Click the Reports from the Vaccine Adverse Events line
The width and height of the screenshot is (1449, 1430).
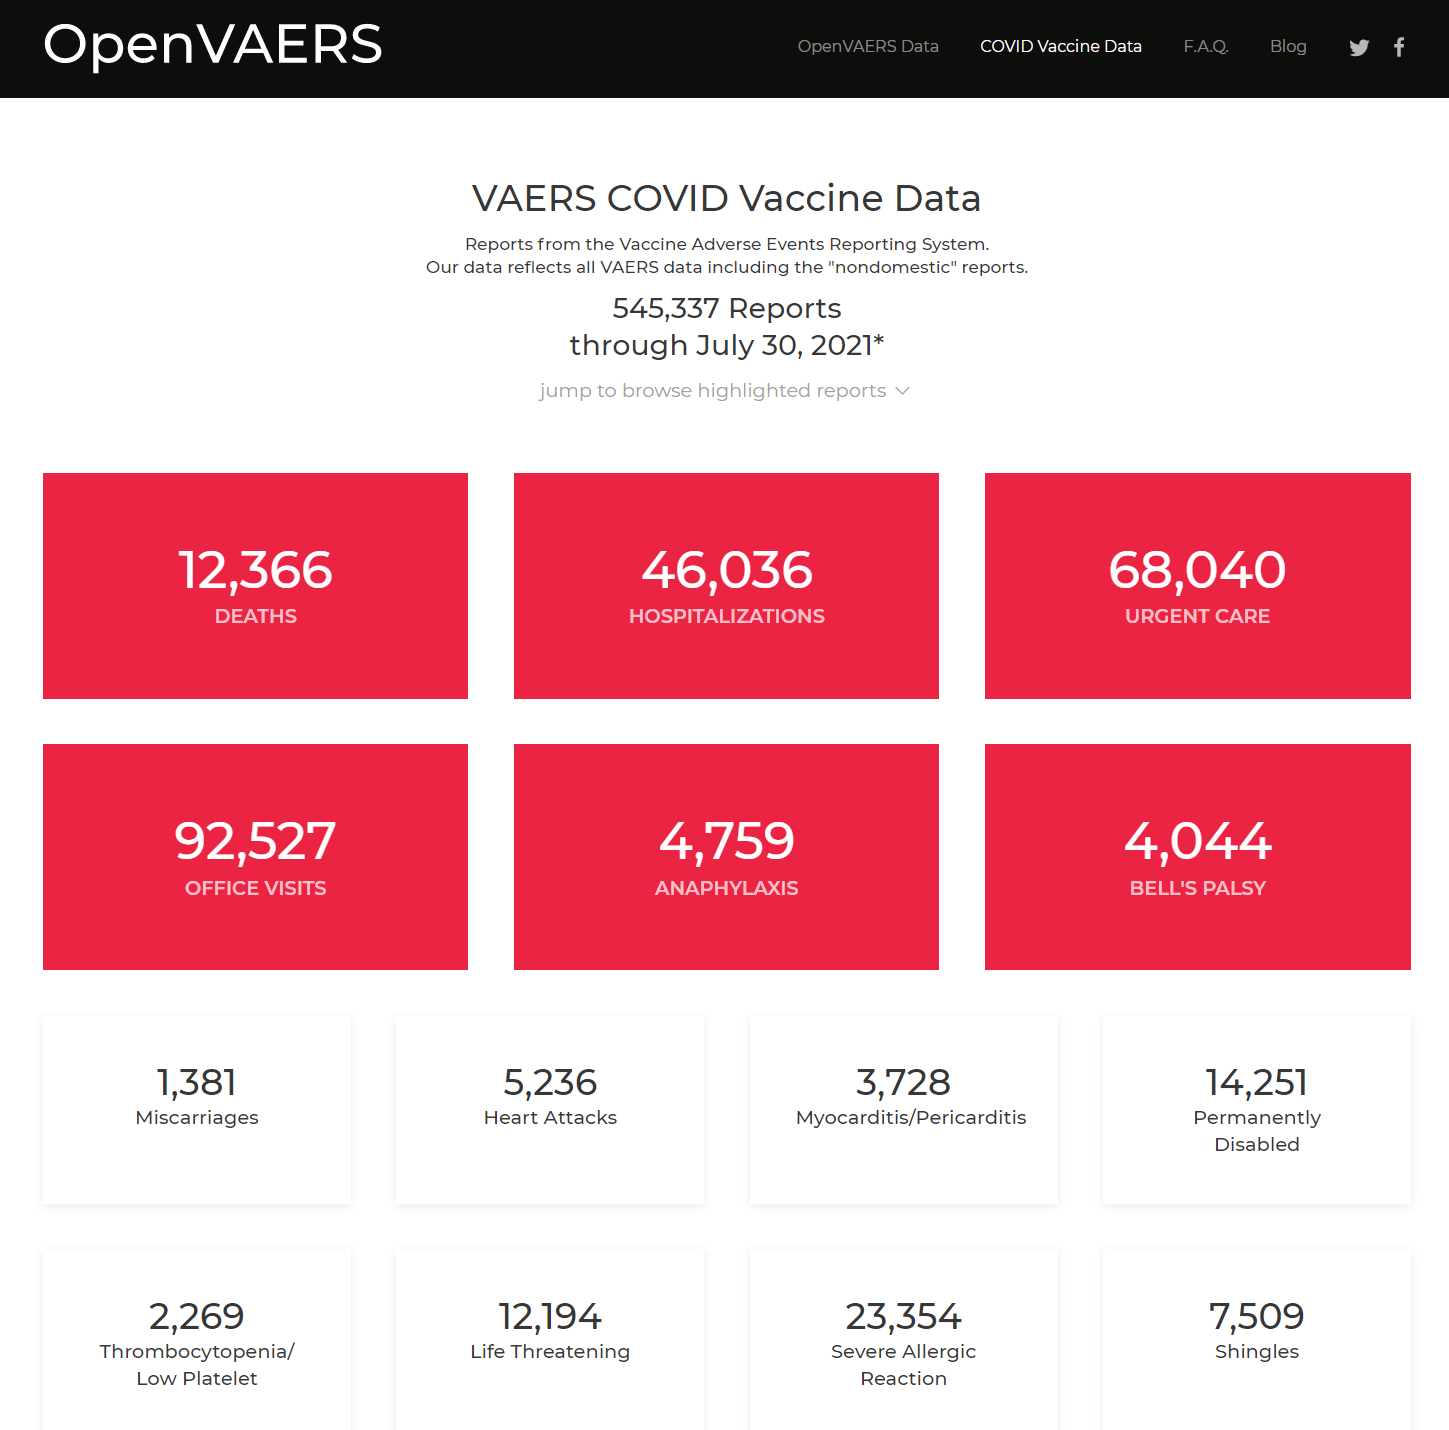[x=727, y=244]
